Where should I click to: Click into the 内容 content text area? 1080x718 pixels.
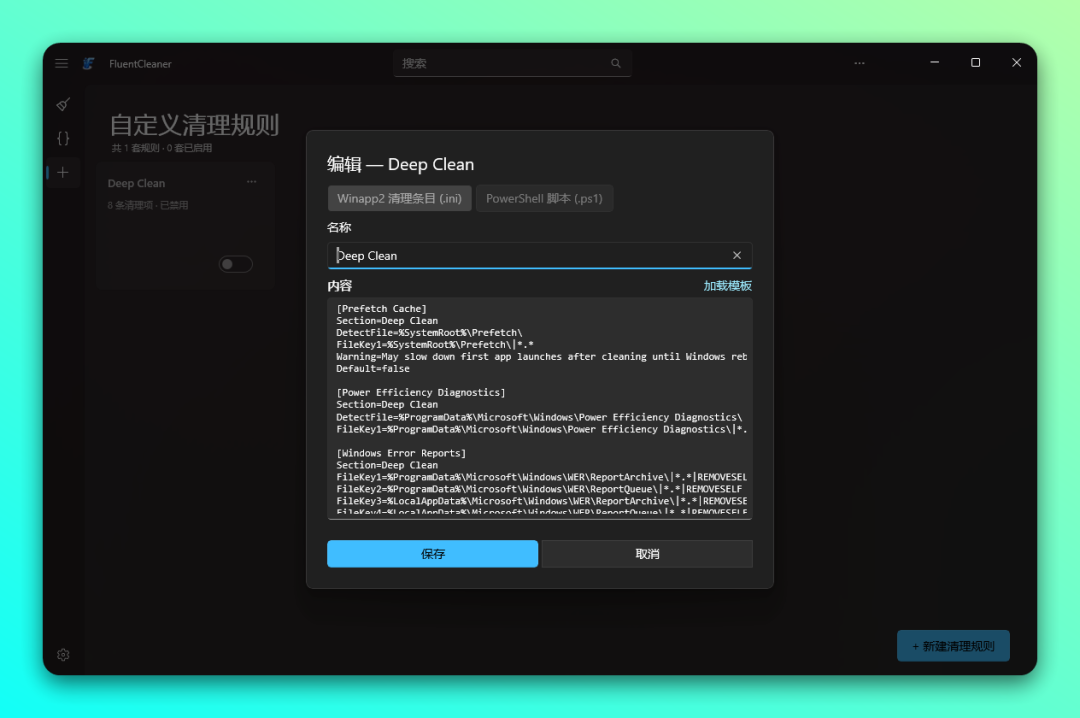[540, 409]
